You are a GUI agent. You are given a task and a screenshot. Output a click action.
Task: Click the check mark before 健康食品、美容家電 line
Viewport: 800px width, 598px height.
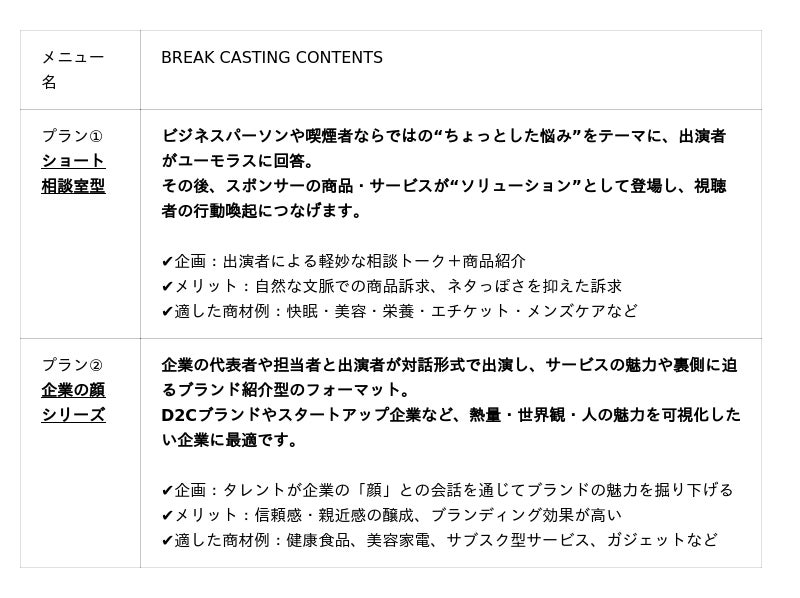[167, 541]
